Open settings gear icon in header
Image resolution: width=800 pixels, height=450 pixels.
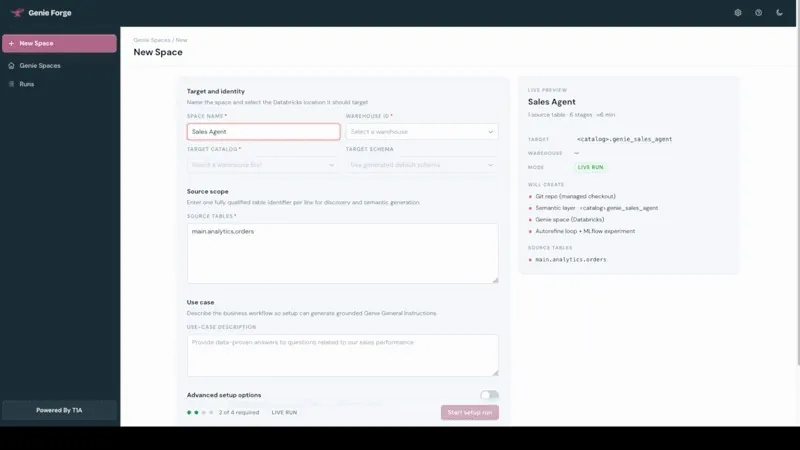point(738,13)
